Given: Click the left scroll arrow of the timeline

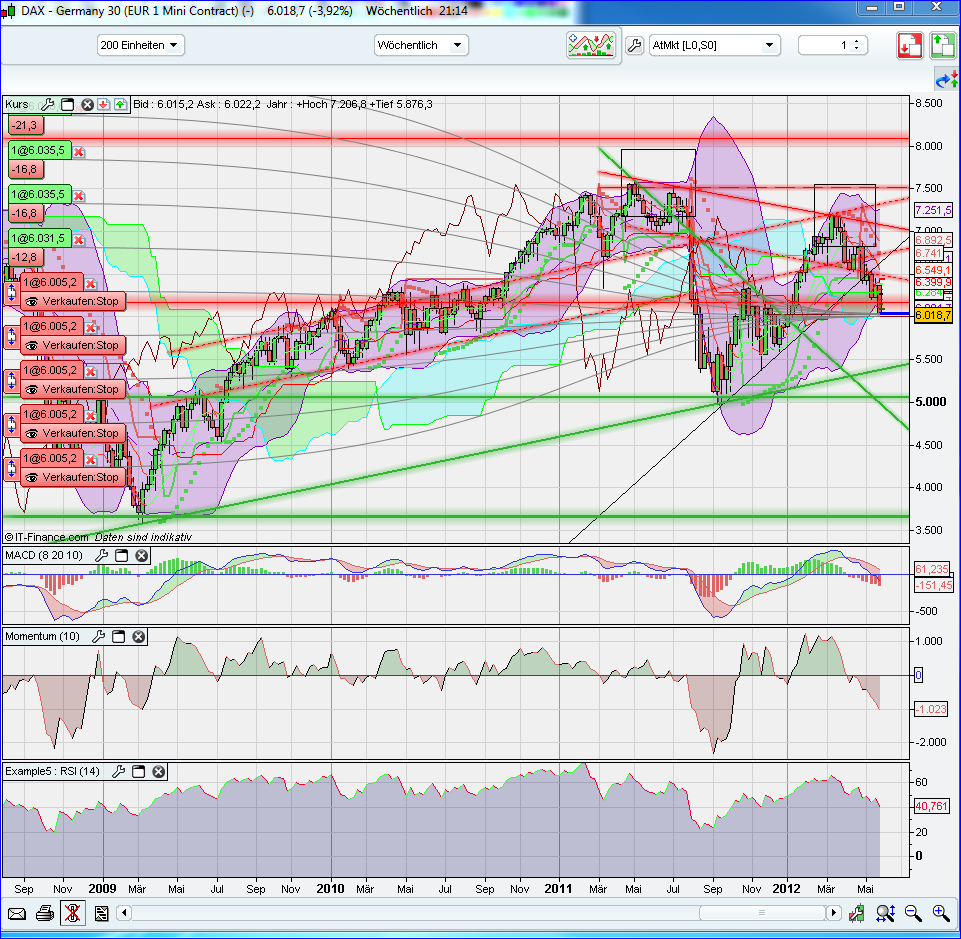Looking at the screenshot, I should (x=124, y=913).
